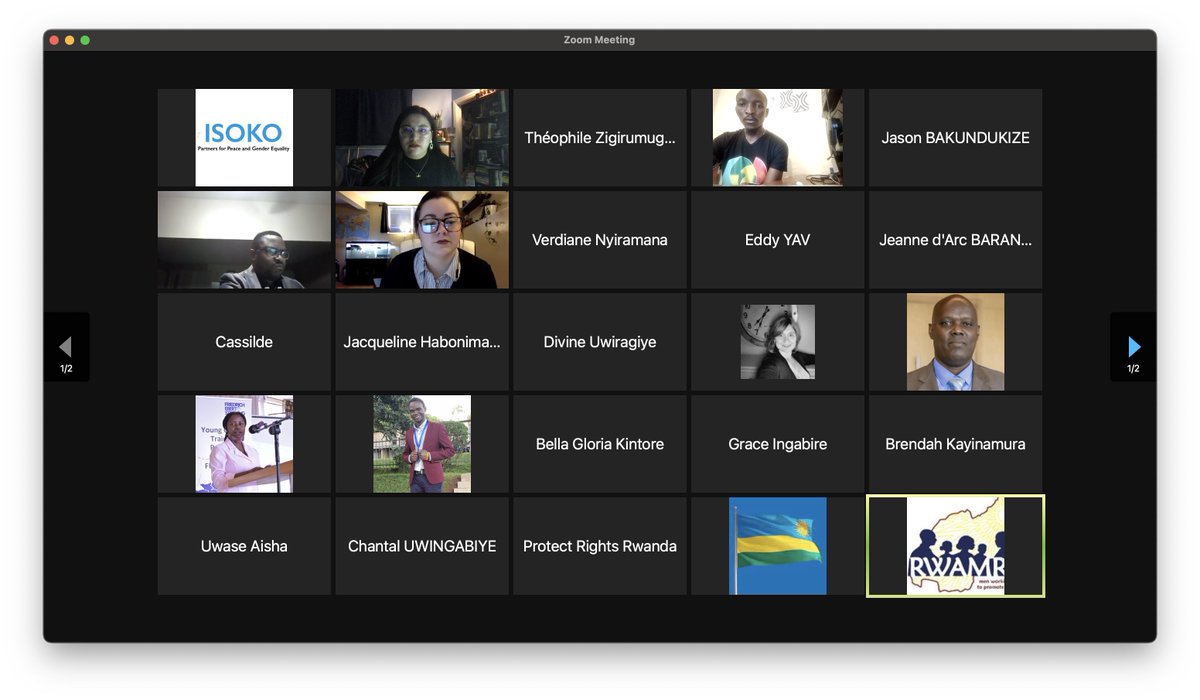1200x700 pixels.
Task: Click Uwase Aisha participant tile
Action: tap(244, 546)
